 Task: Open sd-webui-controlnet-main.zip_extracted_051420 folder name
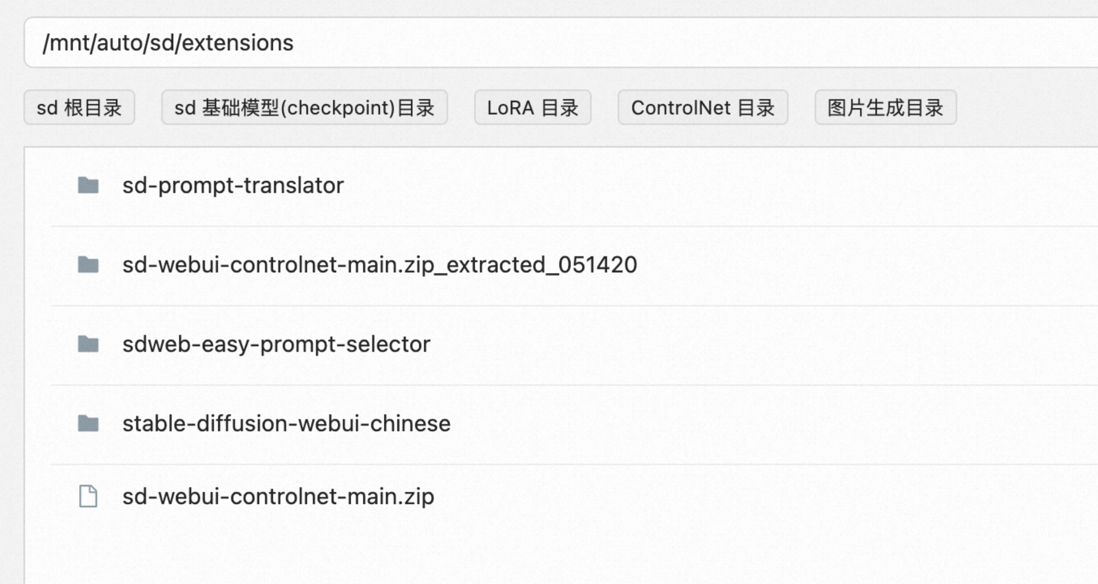pyautogui.click(x=380, y=265)
